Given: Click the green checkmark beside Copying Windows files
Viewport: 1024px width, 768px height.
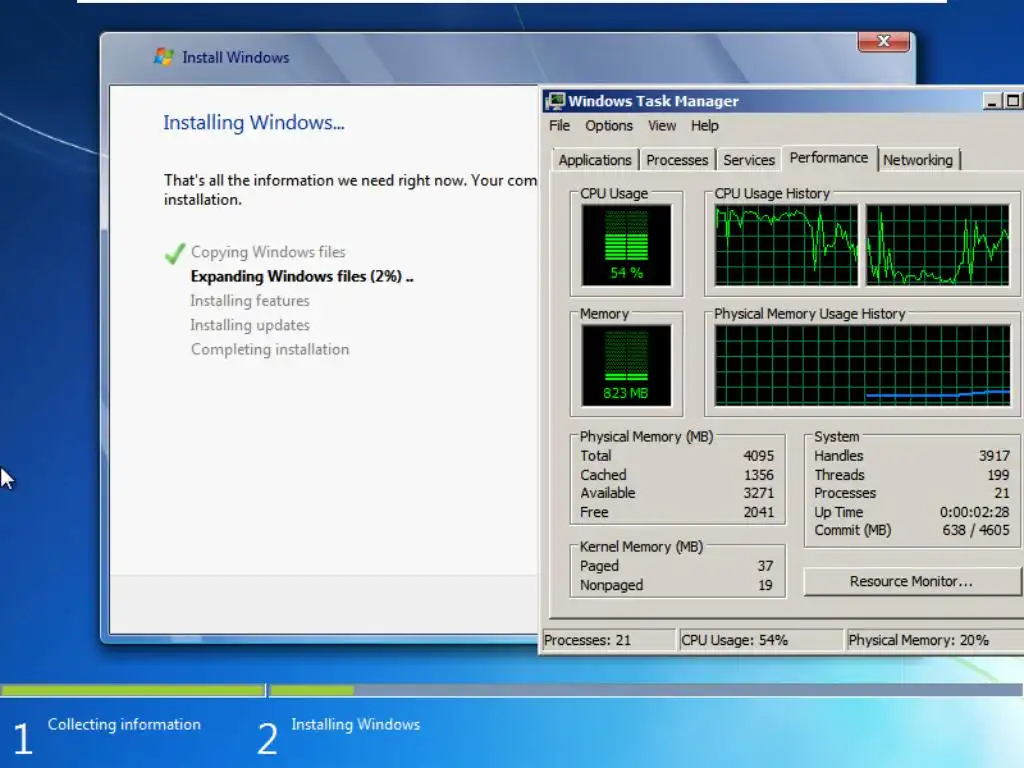Looking at the screenshot, I should pos(175,253).
